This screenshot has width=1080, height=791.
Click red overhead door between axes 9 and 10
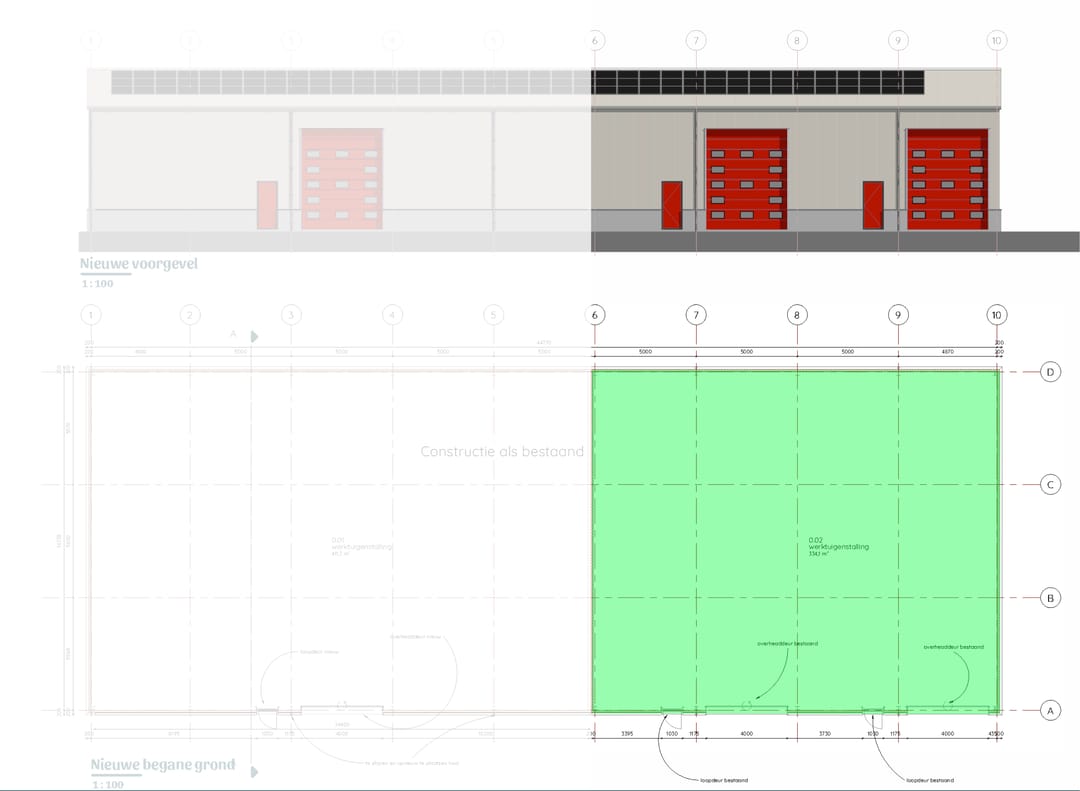coord(947,179)
